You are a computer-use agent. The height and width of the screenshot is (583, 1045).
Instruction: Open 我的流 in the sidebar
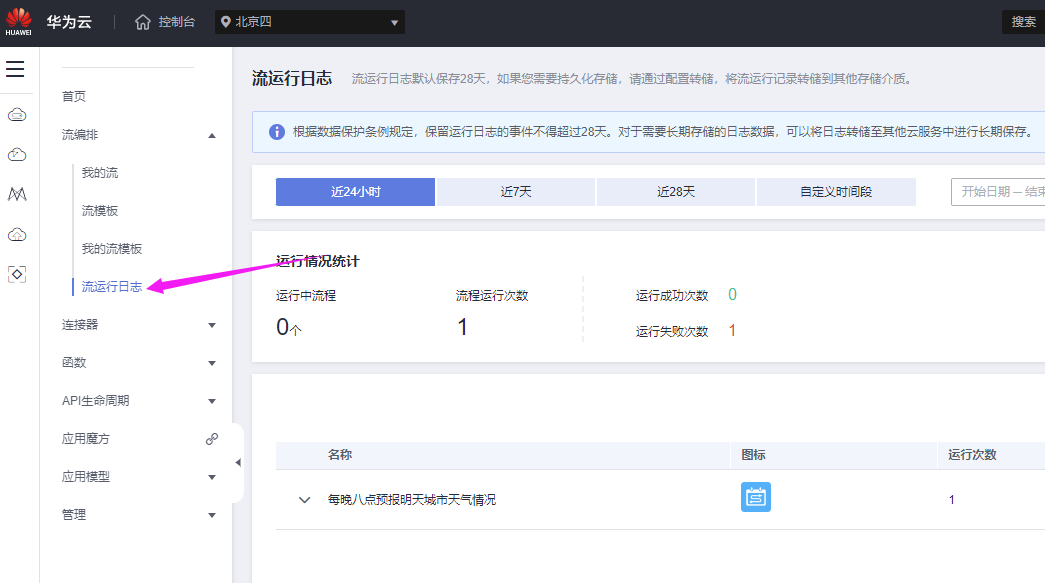coord(100,173)
